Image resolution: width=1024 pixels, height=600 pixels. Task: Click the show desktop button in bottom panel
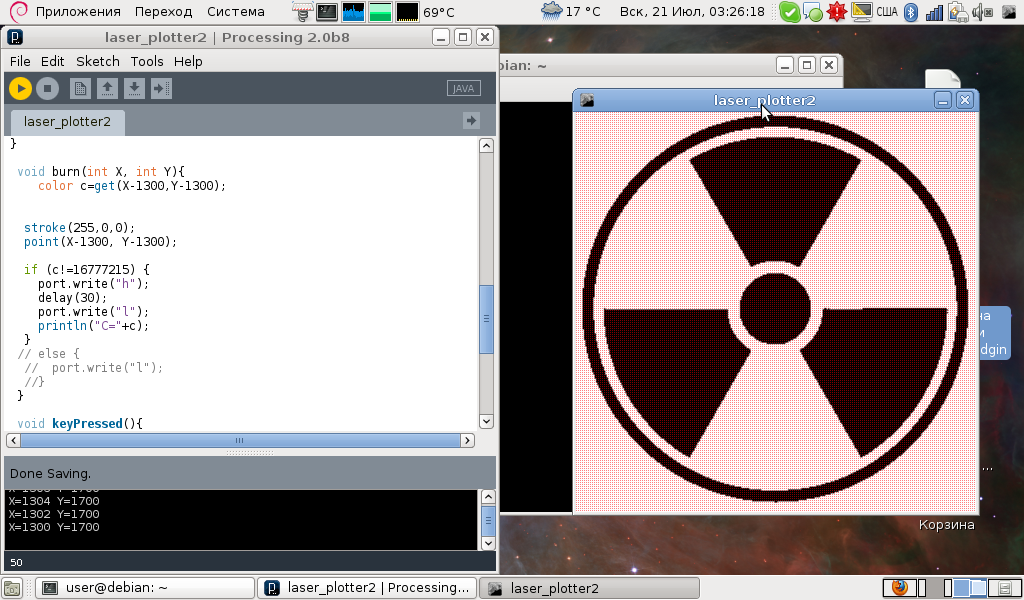12,588
